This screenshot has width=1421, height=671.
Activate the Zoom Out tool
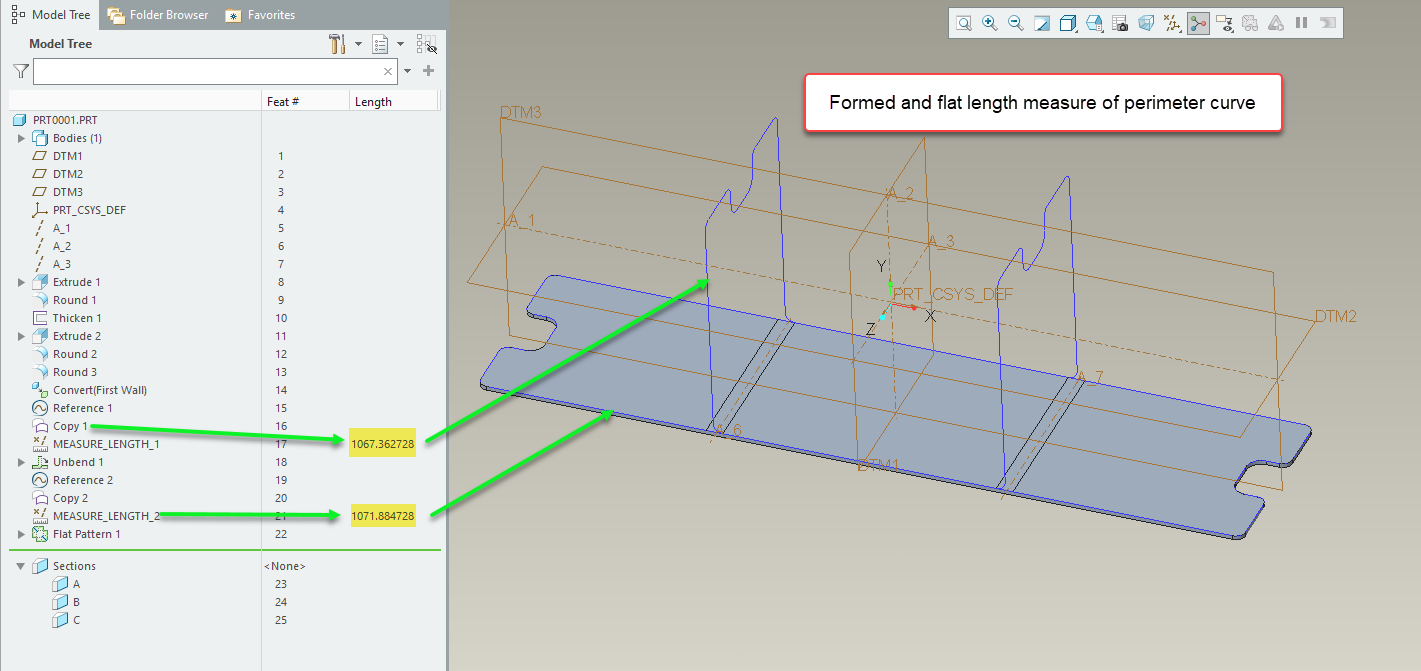[1015, 22]
